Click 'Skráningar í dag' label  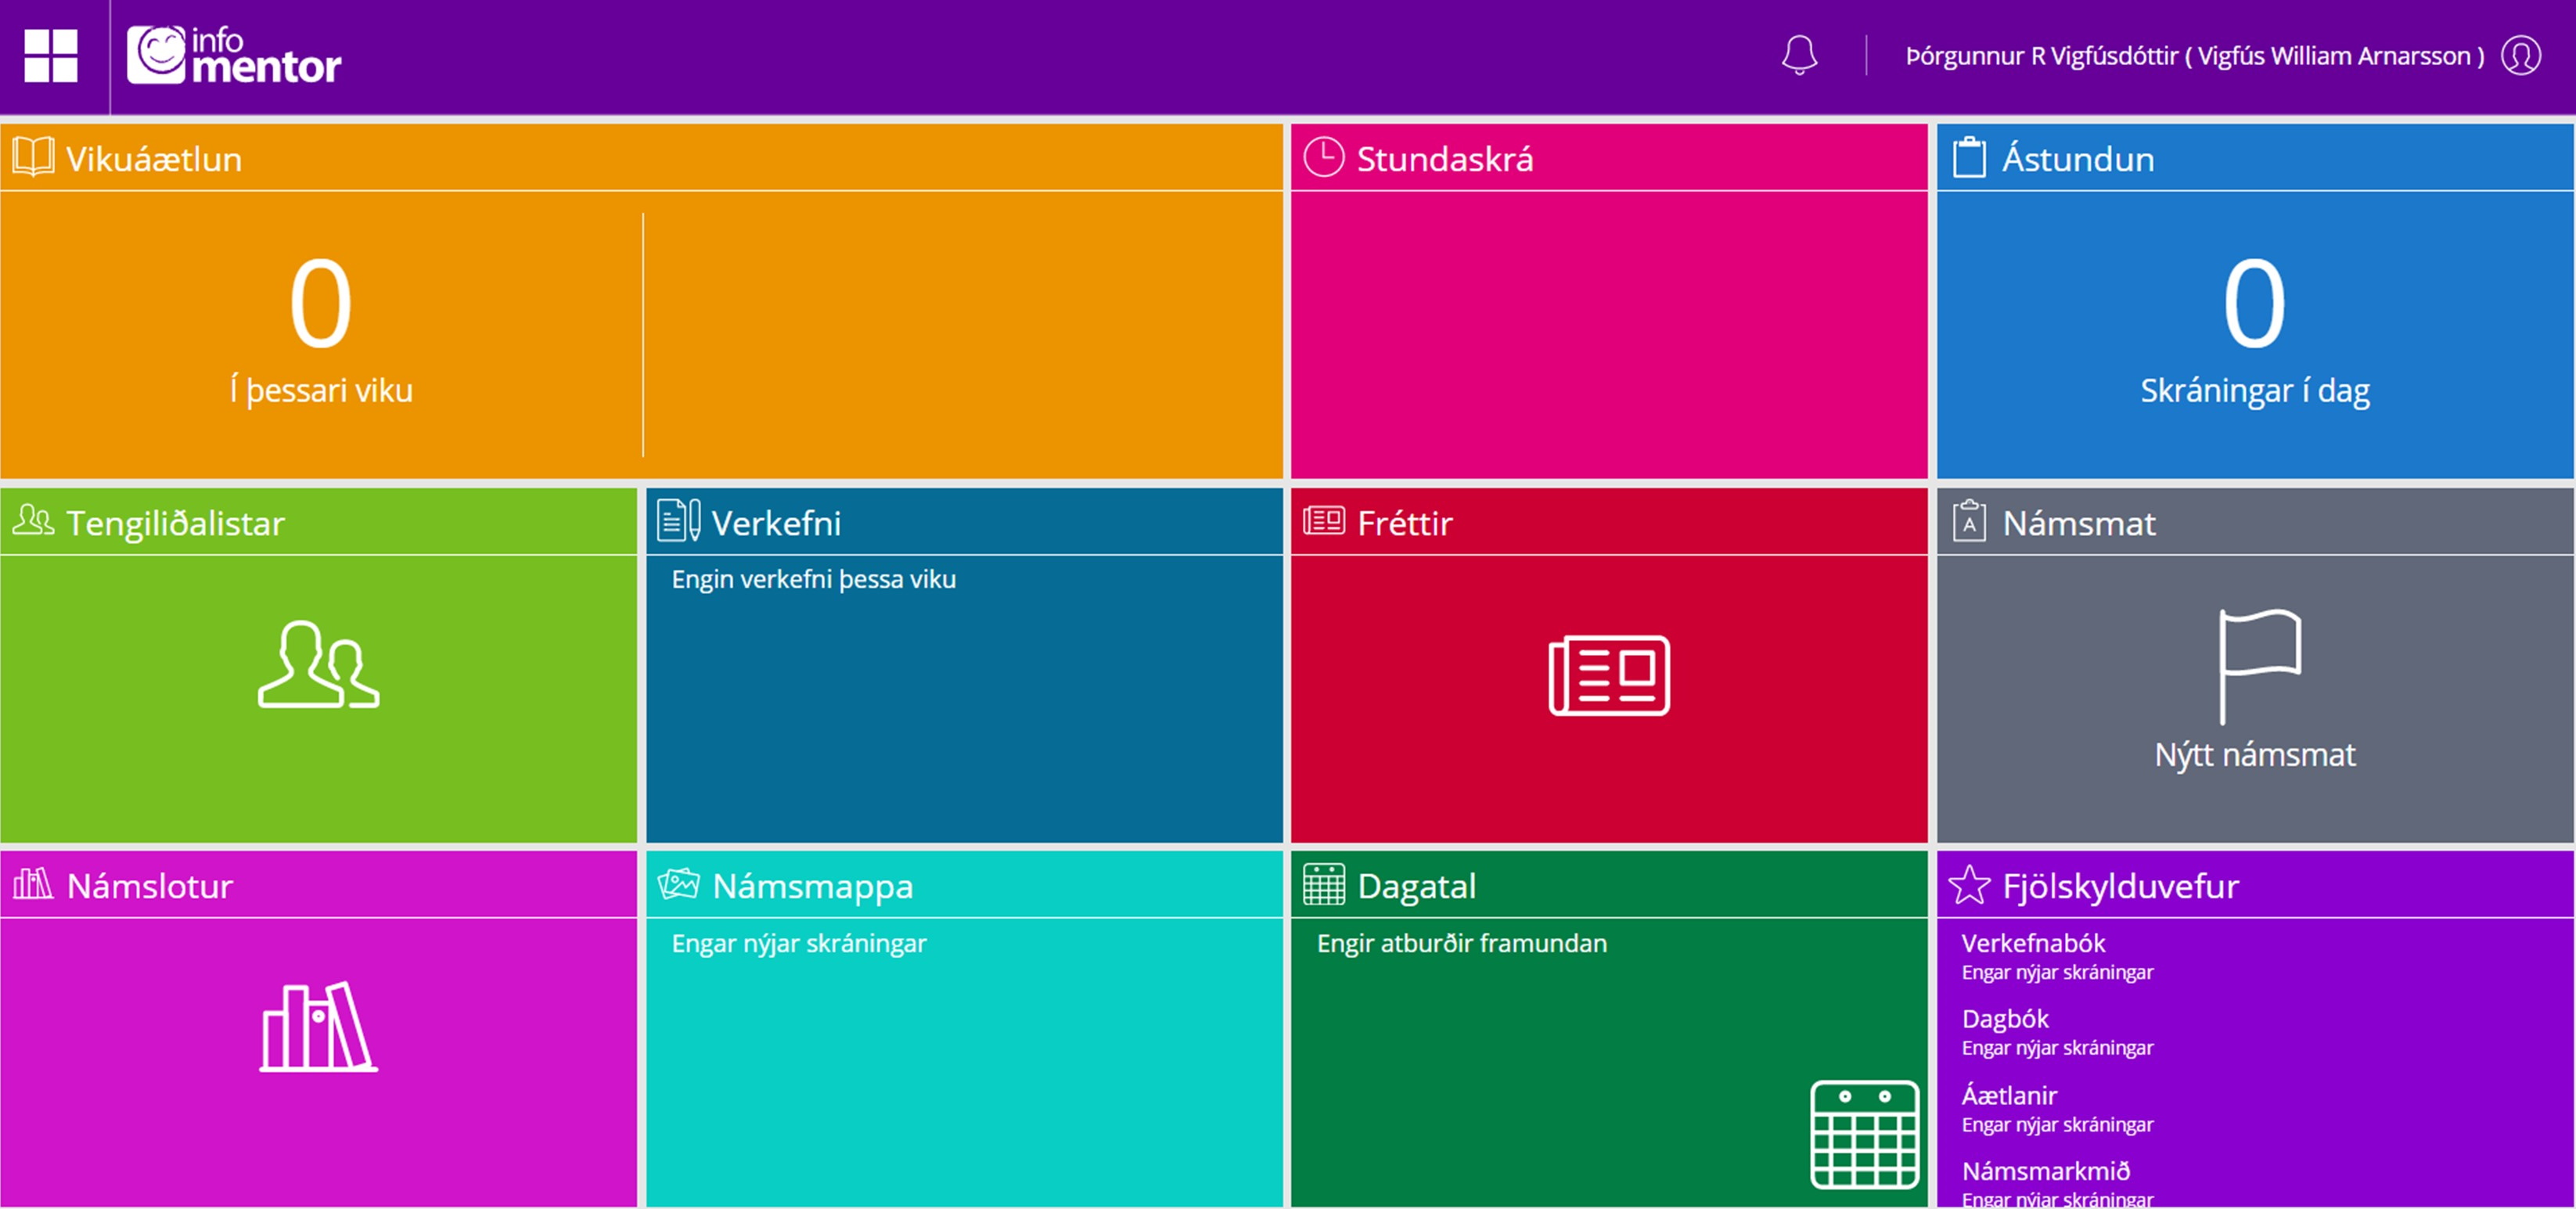tap(2255, 390)
